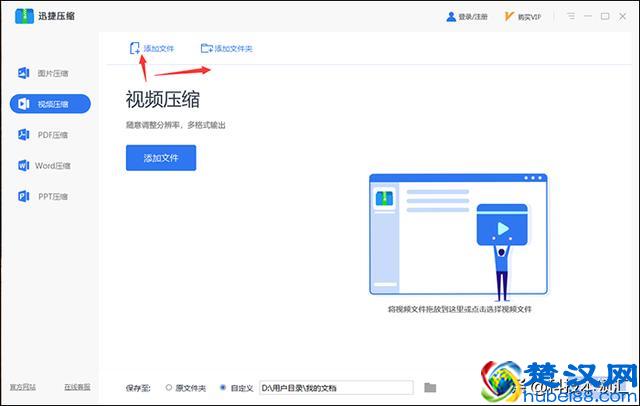Switch to the Word压缩 tab
The image size is (640, 406).
[x=50, y=165]
